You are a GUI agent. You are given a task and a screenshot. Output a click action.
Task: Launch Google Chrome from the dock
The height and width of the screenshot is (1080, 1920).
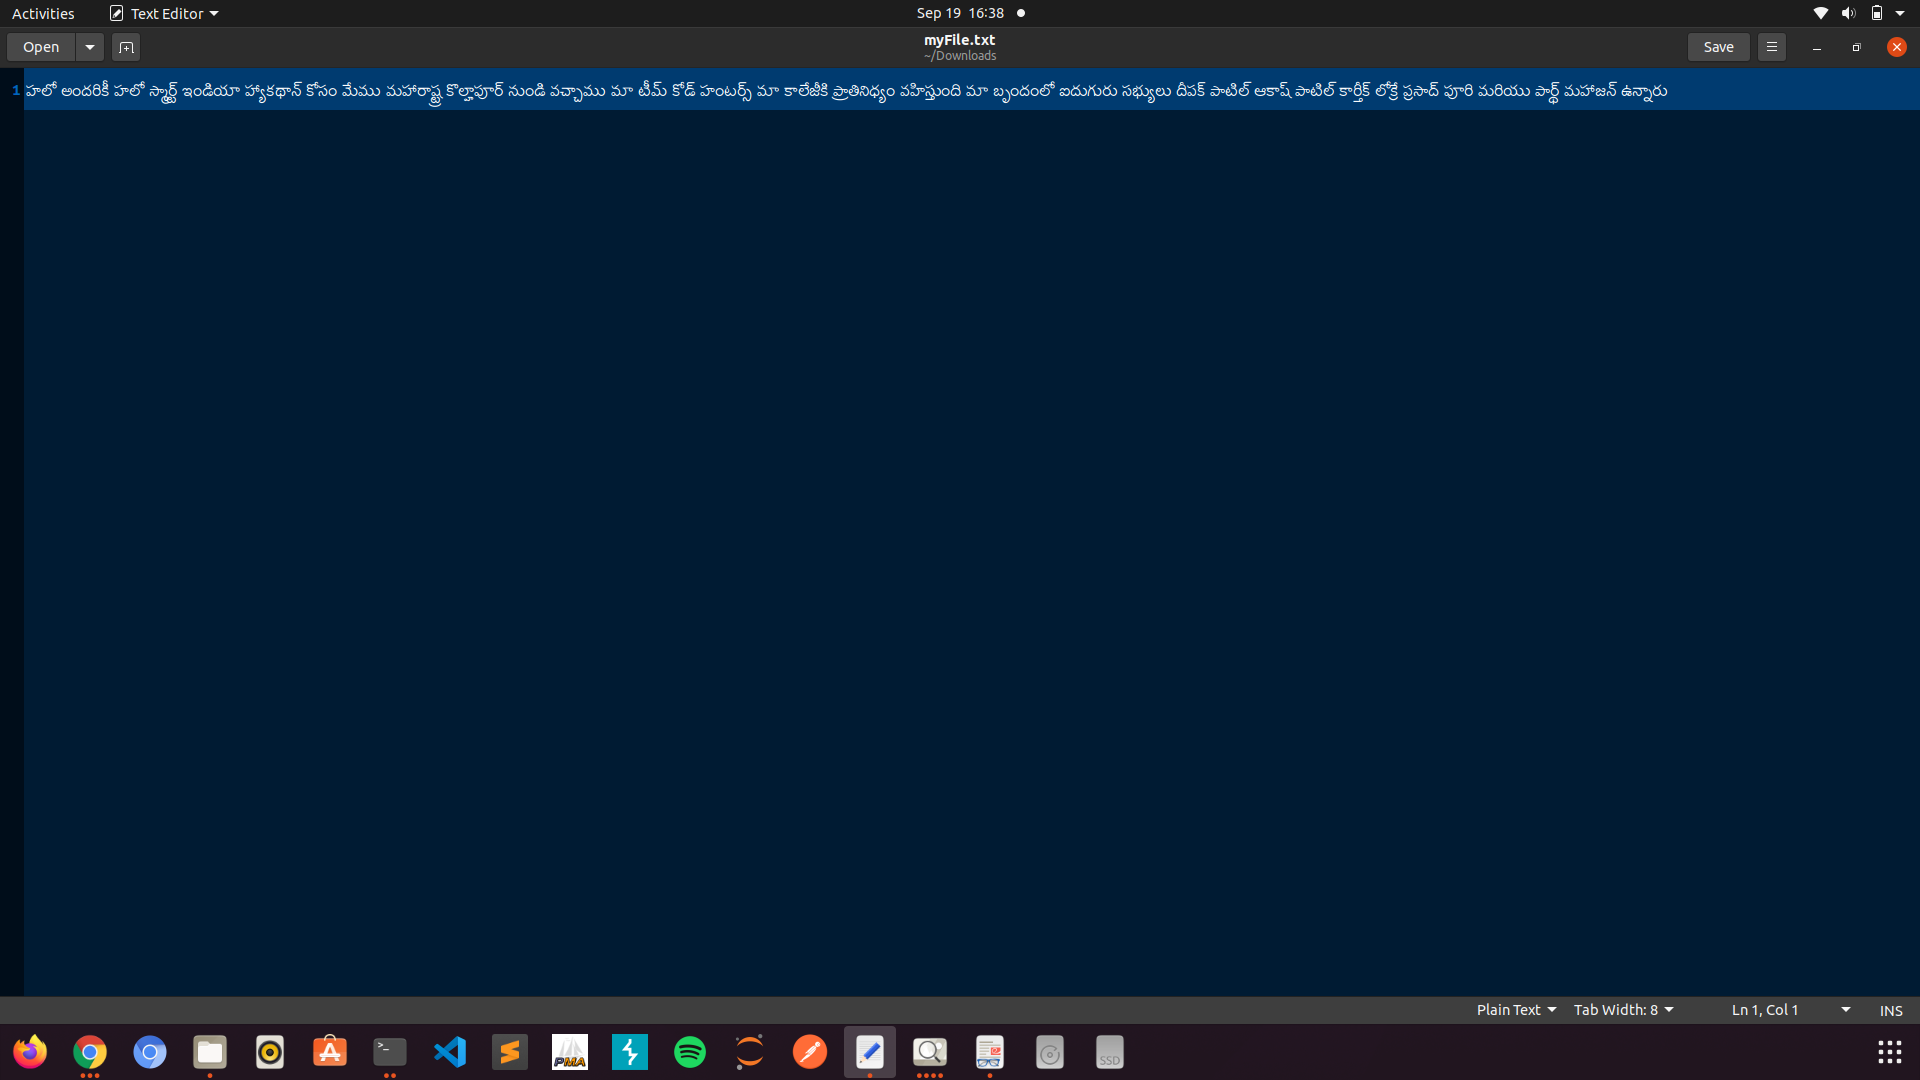coord(90,1052)
